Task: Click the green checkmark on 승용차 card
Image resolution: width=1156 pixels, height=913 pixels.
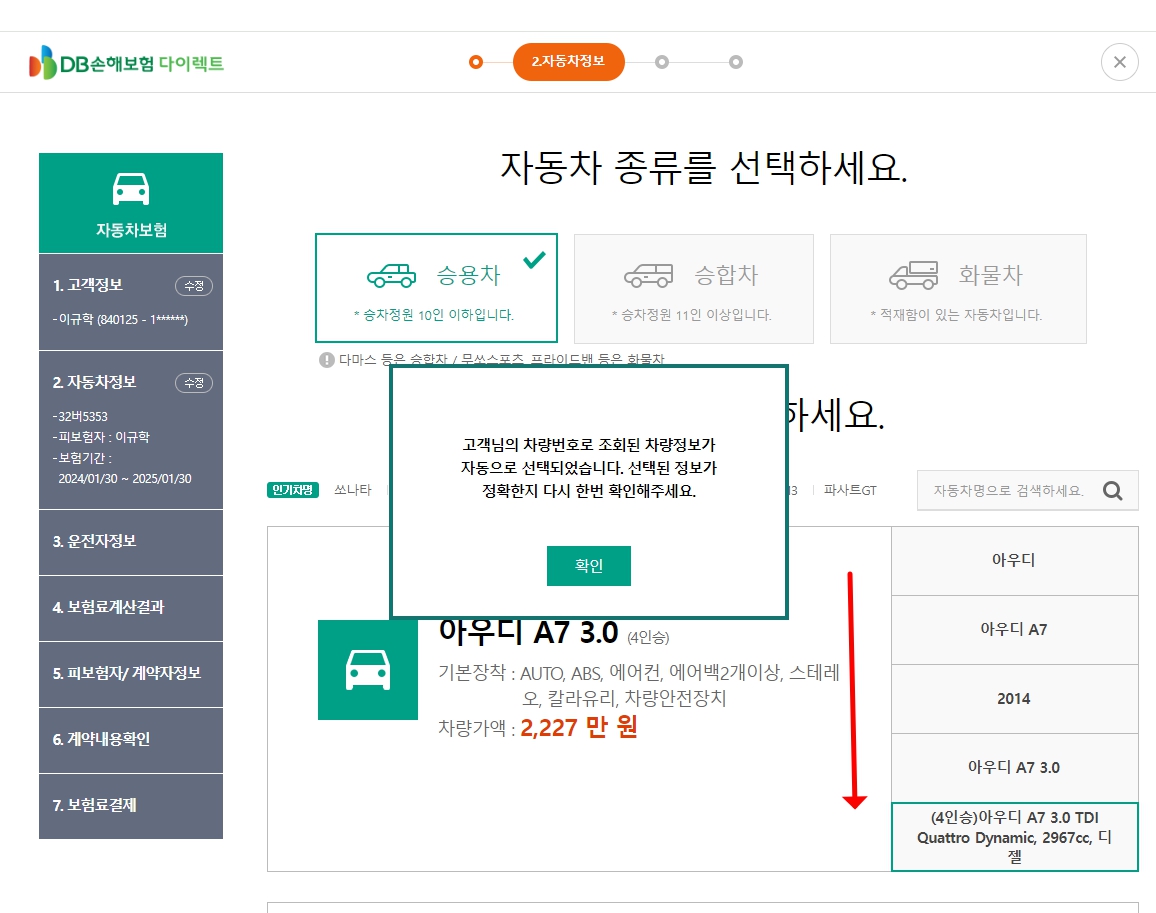Action: (x=535, y=260)
